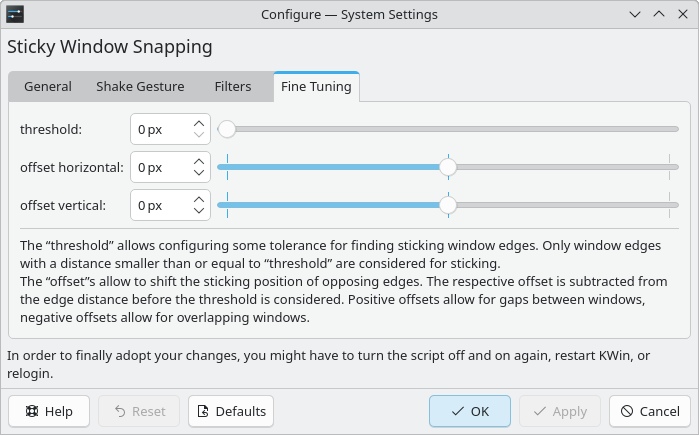Select the Fine Tuning tab
Image resolution: width=700 pixels, height=436 pixels.
point(316,87)
